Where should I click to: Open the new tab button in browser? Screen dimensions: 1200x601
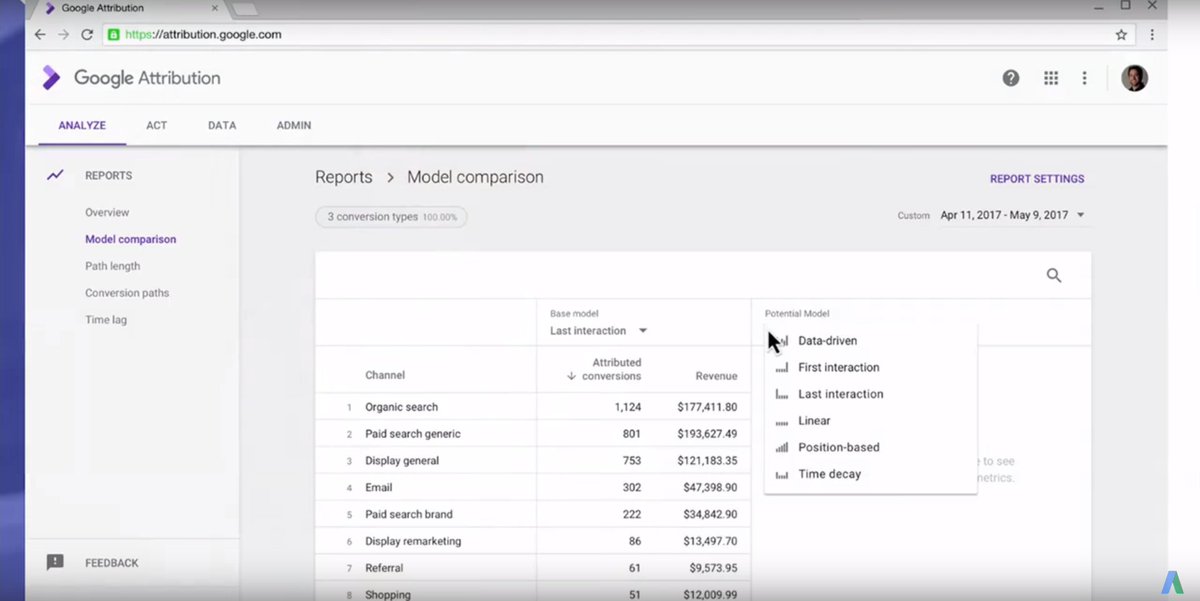pos(246,9)
